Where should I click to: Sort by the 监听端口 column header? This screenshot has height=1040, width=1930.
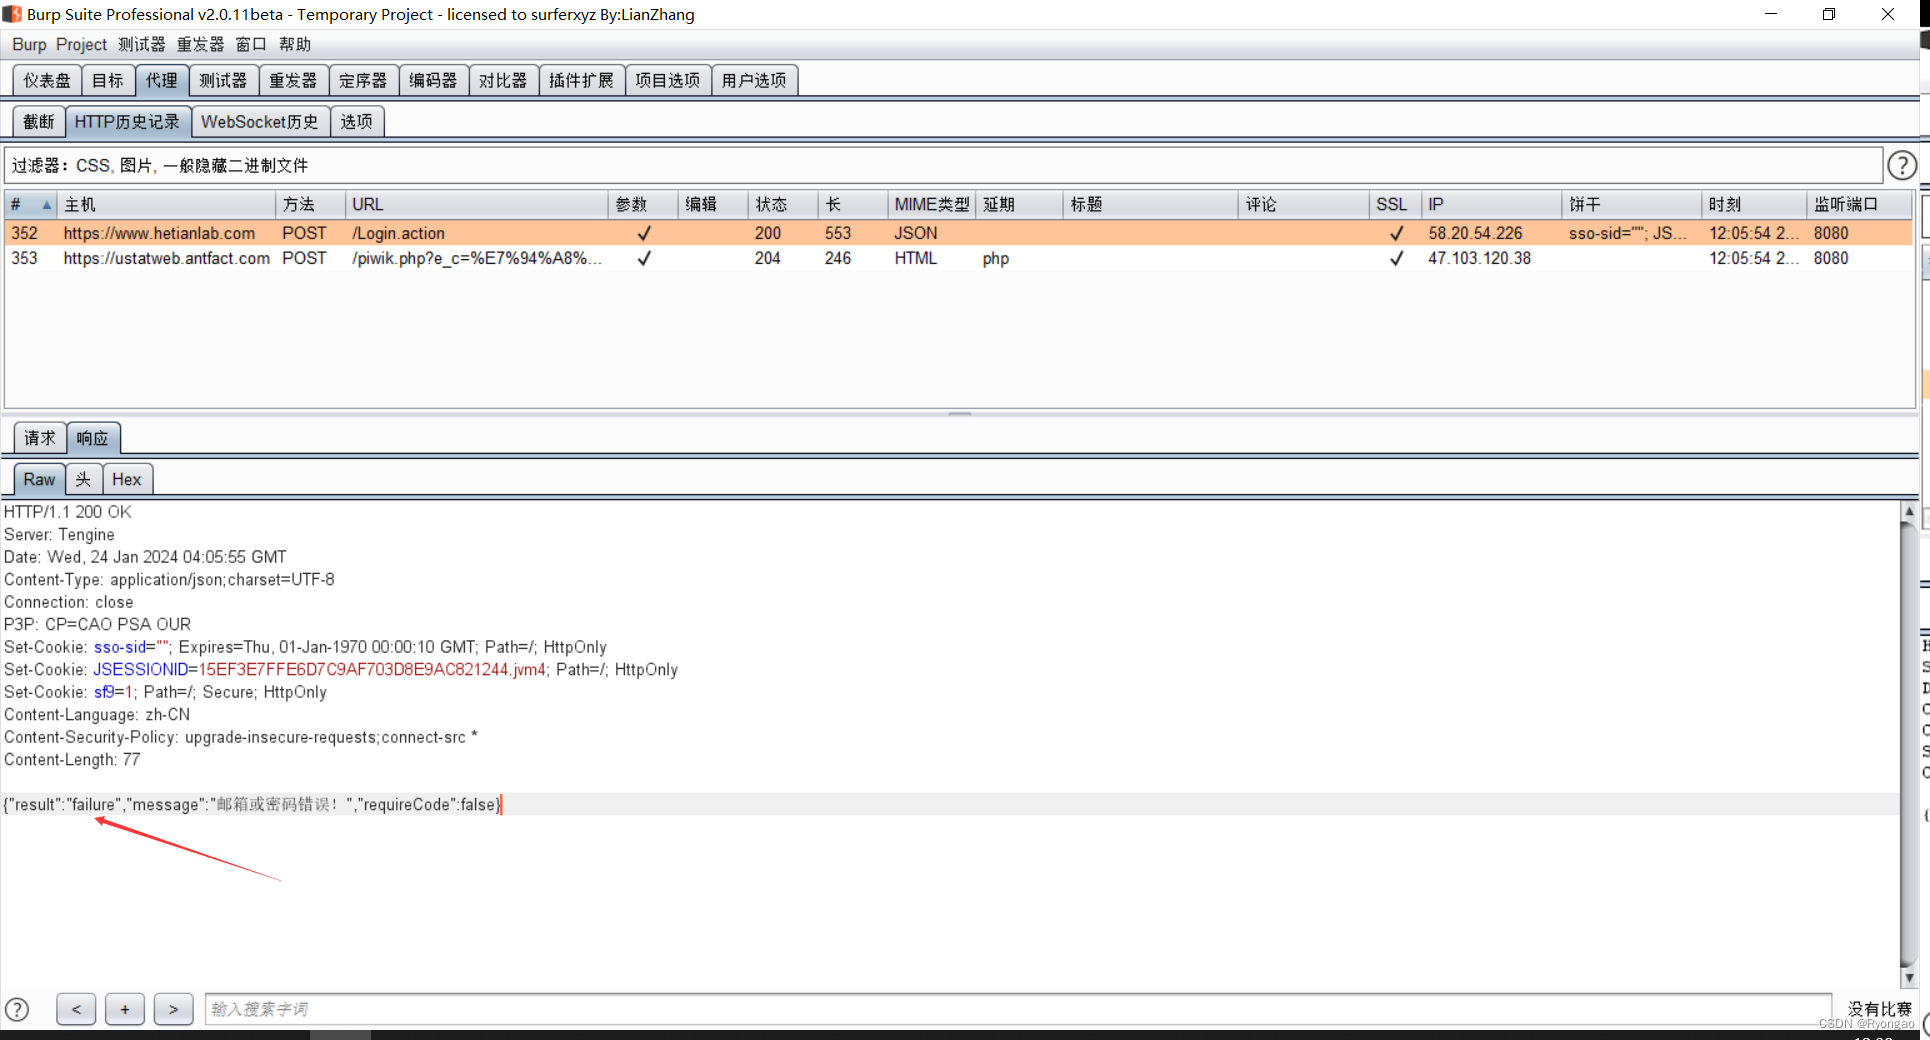coord(1860,204)
